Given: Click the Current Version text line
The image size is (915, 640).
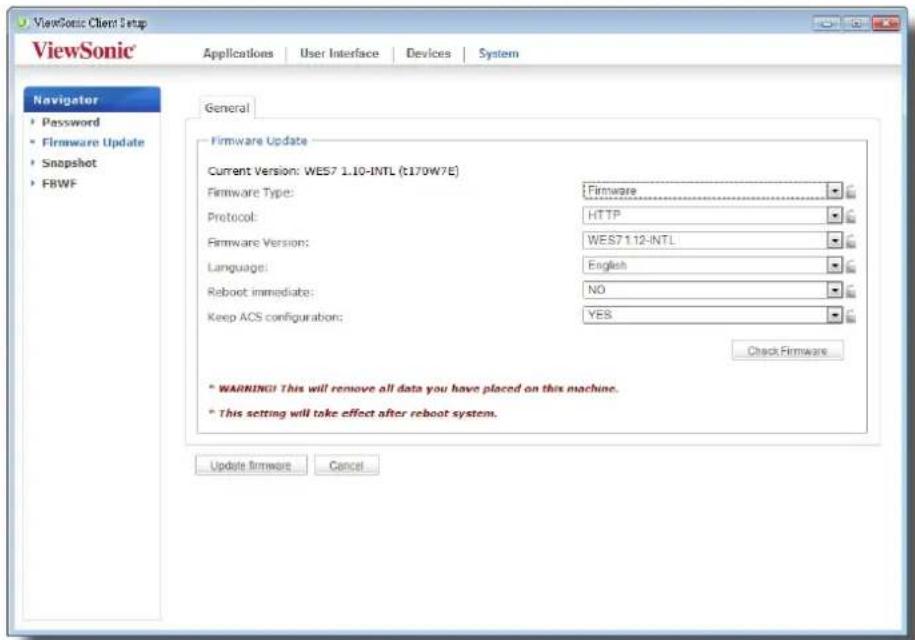Looking at the screenshot, I should click(x=333, y=171).
